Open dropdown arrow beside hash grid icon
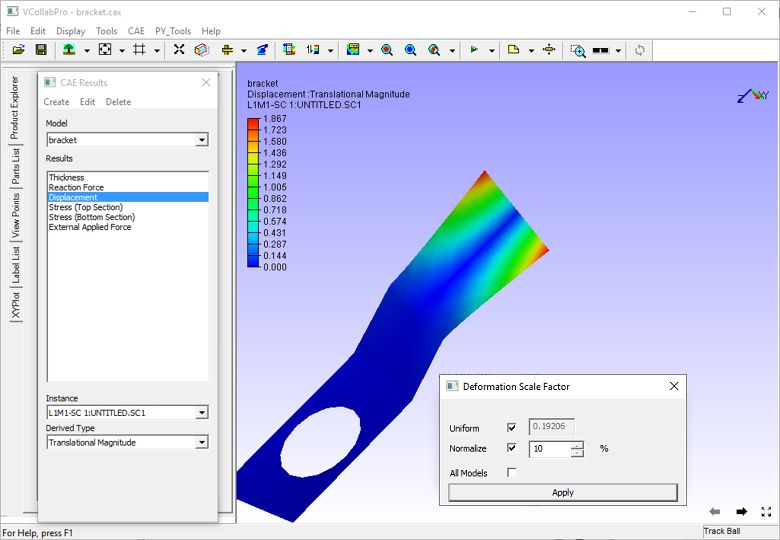The image size is (780, 540). (157, 50)
